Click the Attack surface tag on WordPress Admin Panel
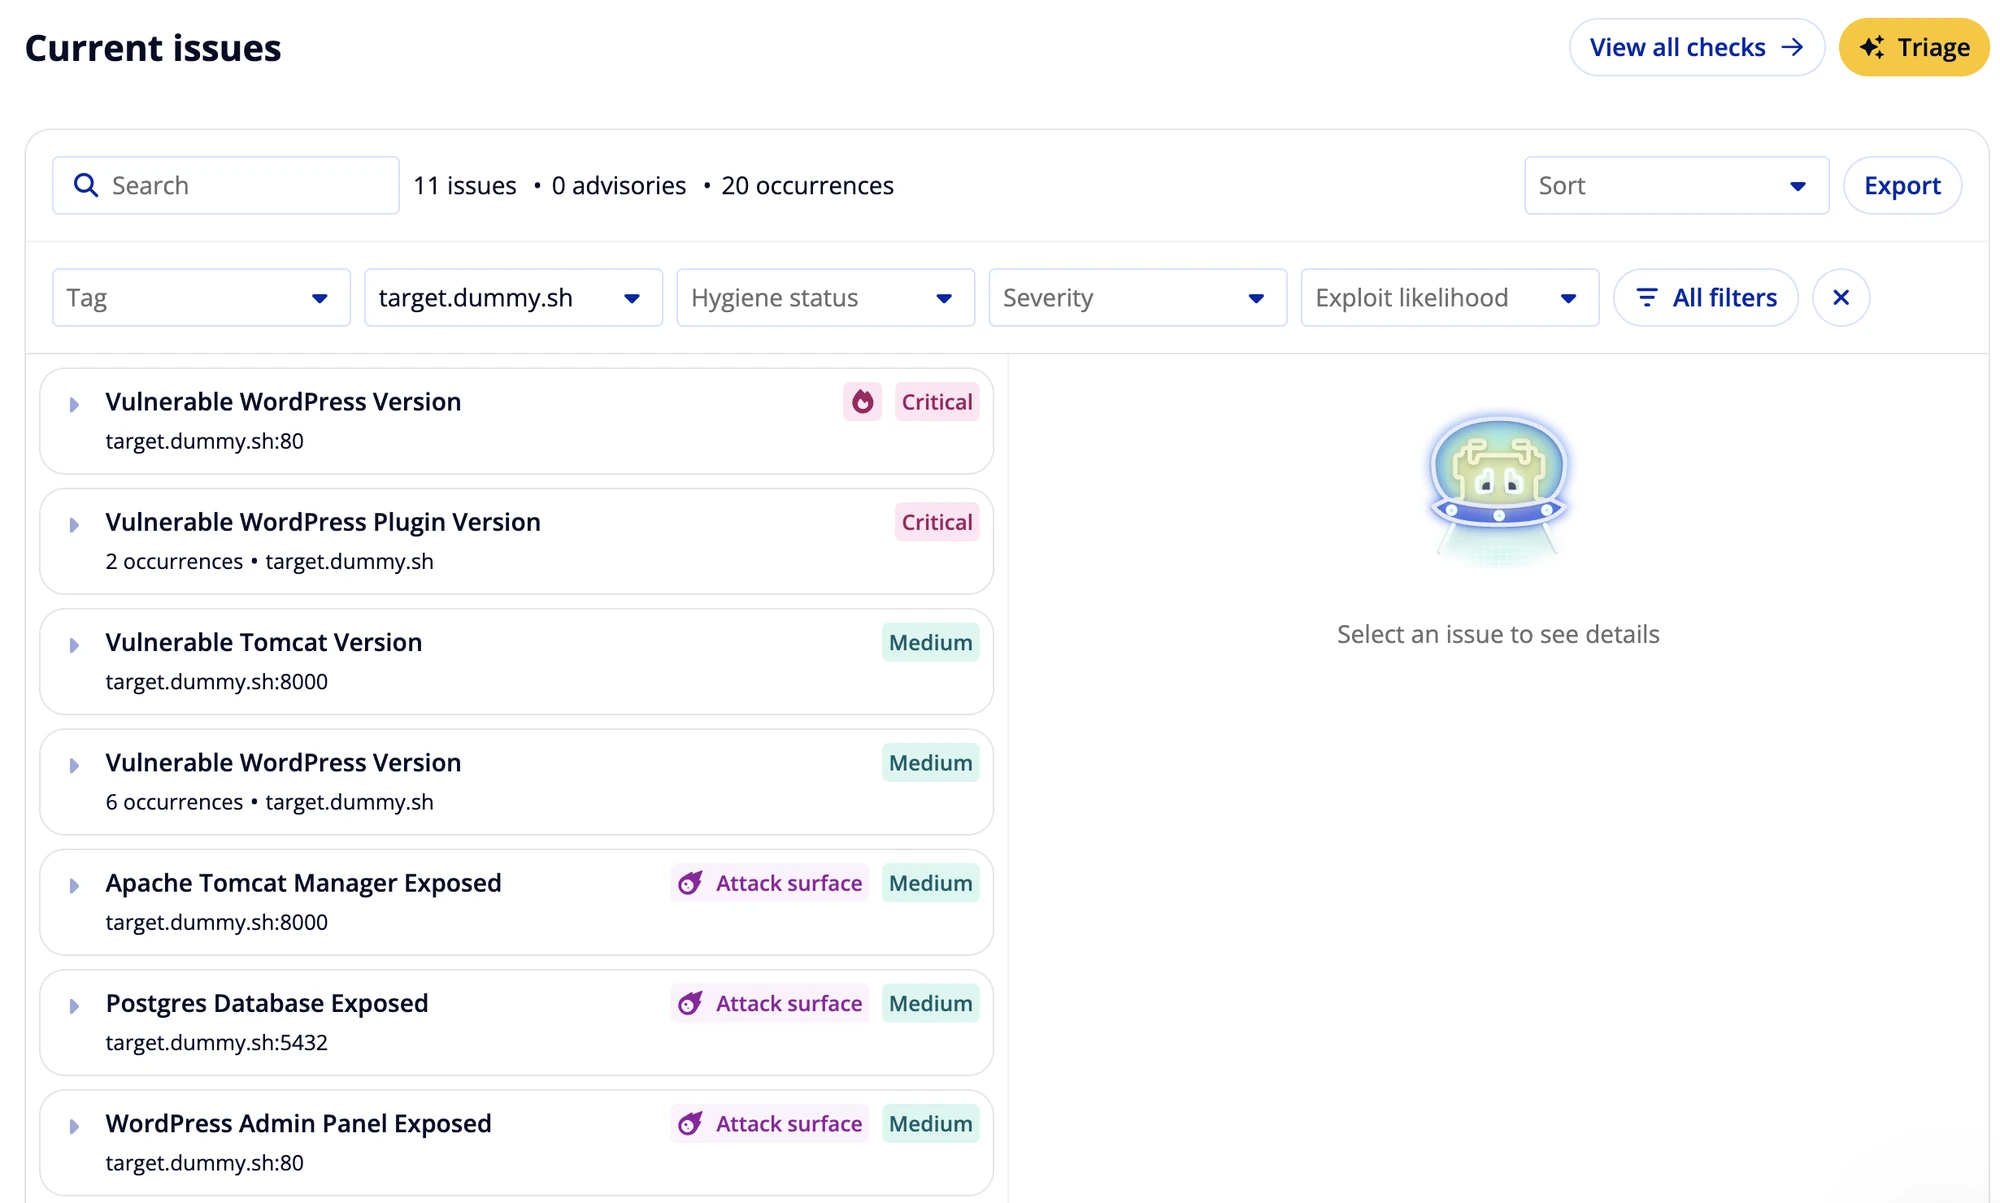 point(770,1123)
